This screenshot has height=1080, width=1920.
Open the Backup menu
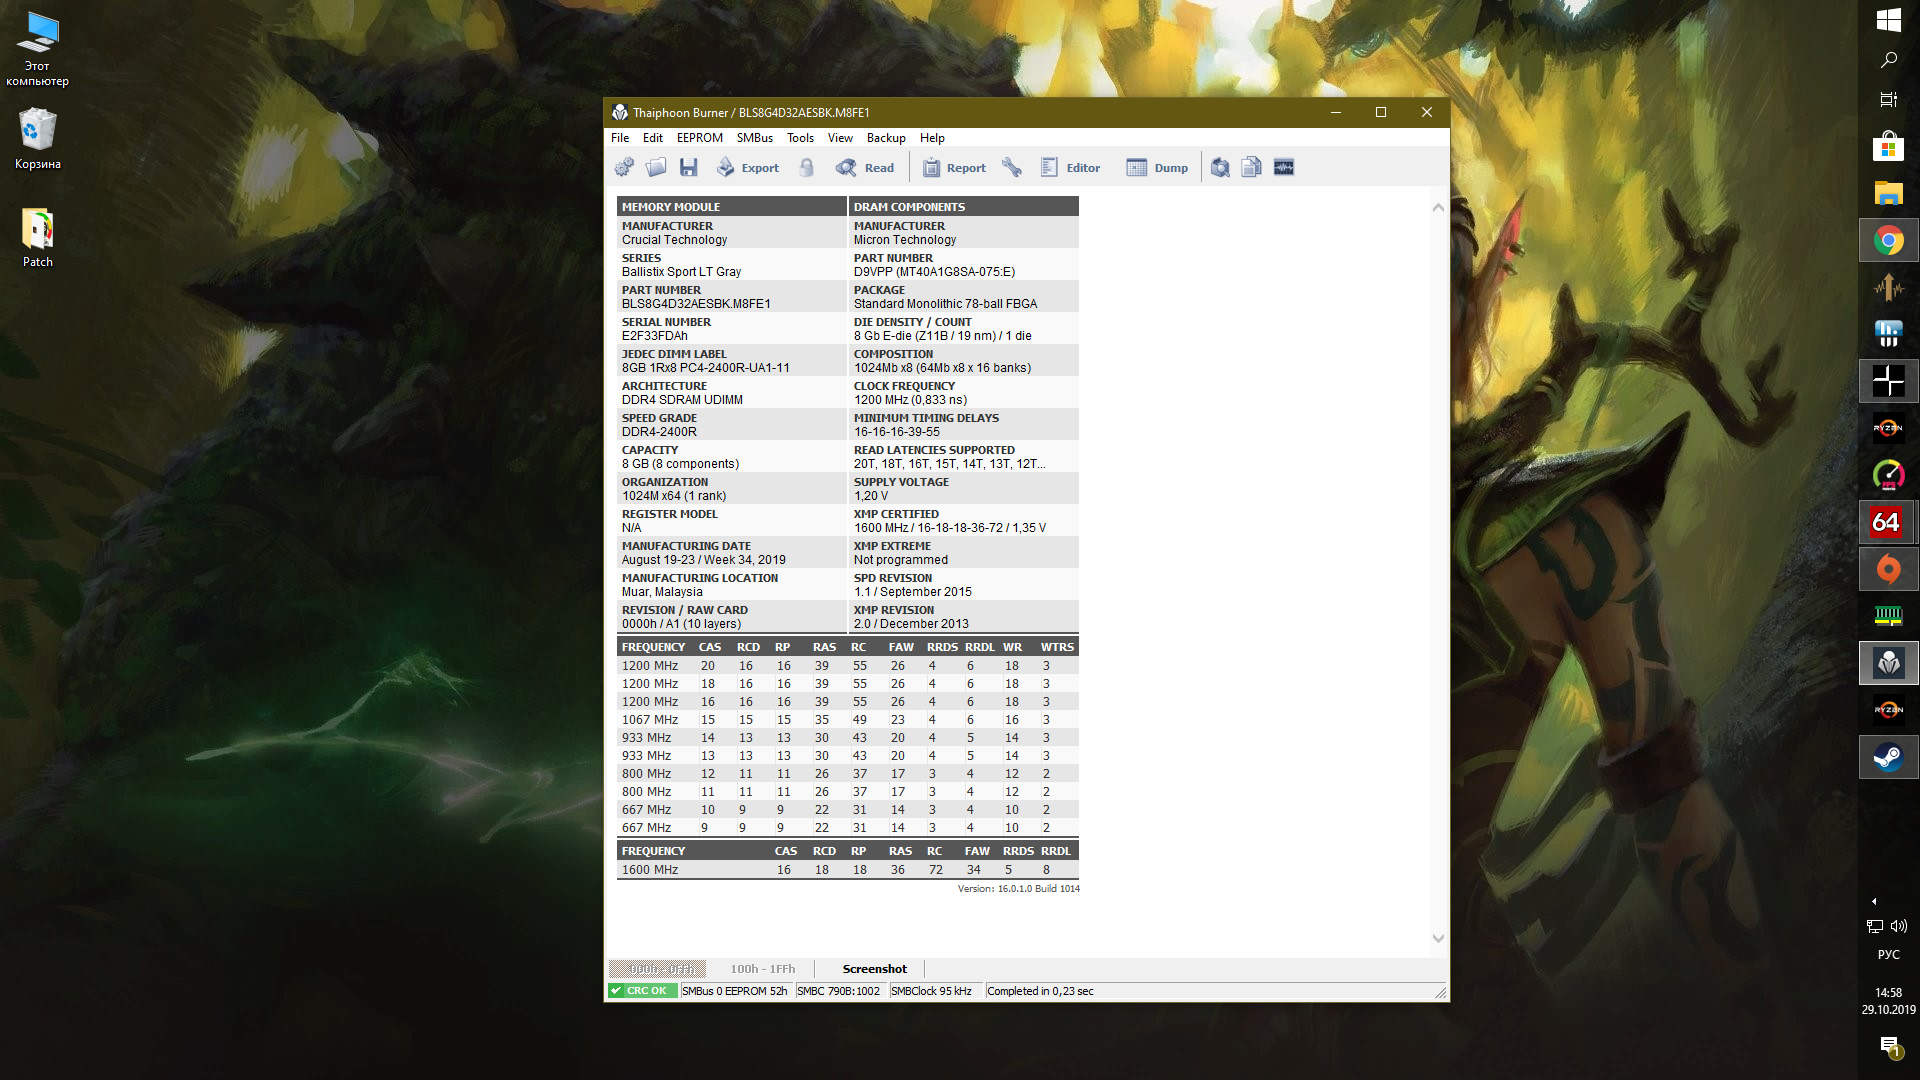pos(886,138)
